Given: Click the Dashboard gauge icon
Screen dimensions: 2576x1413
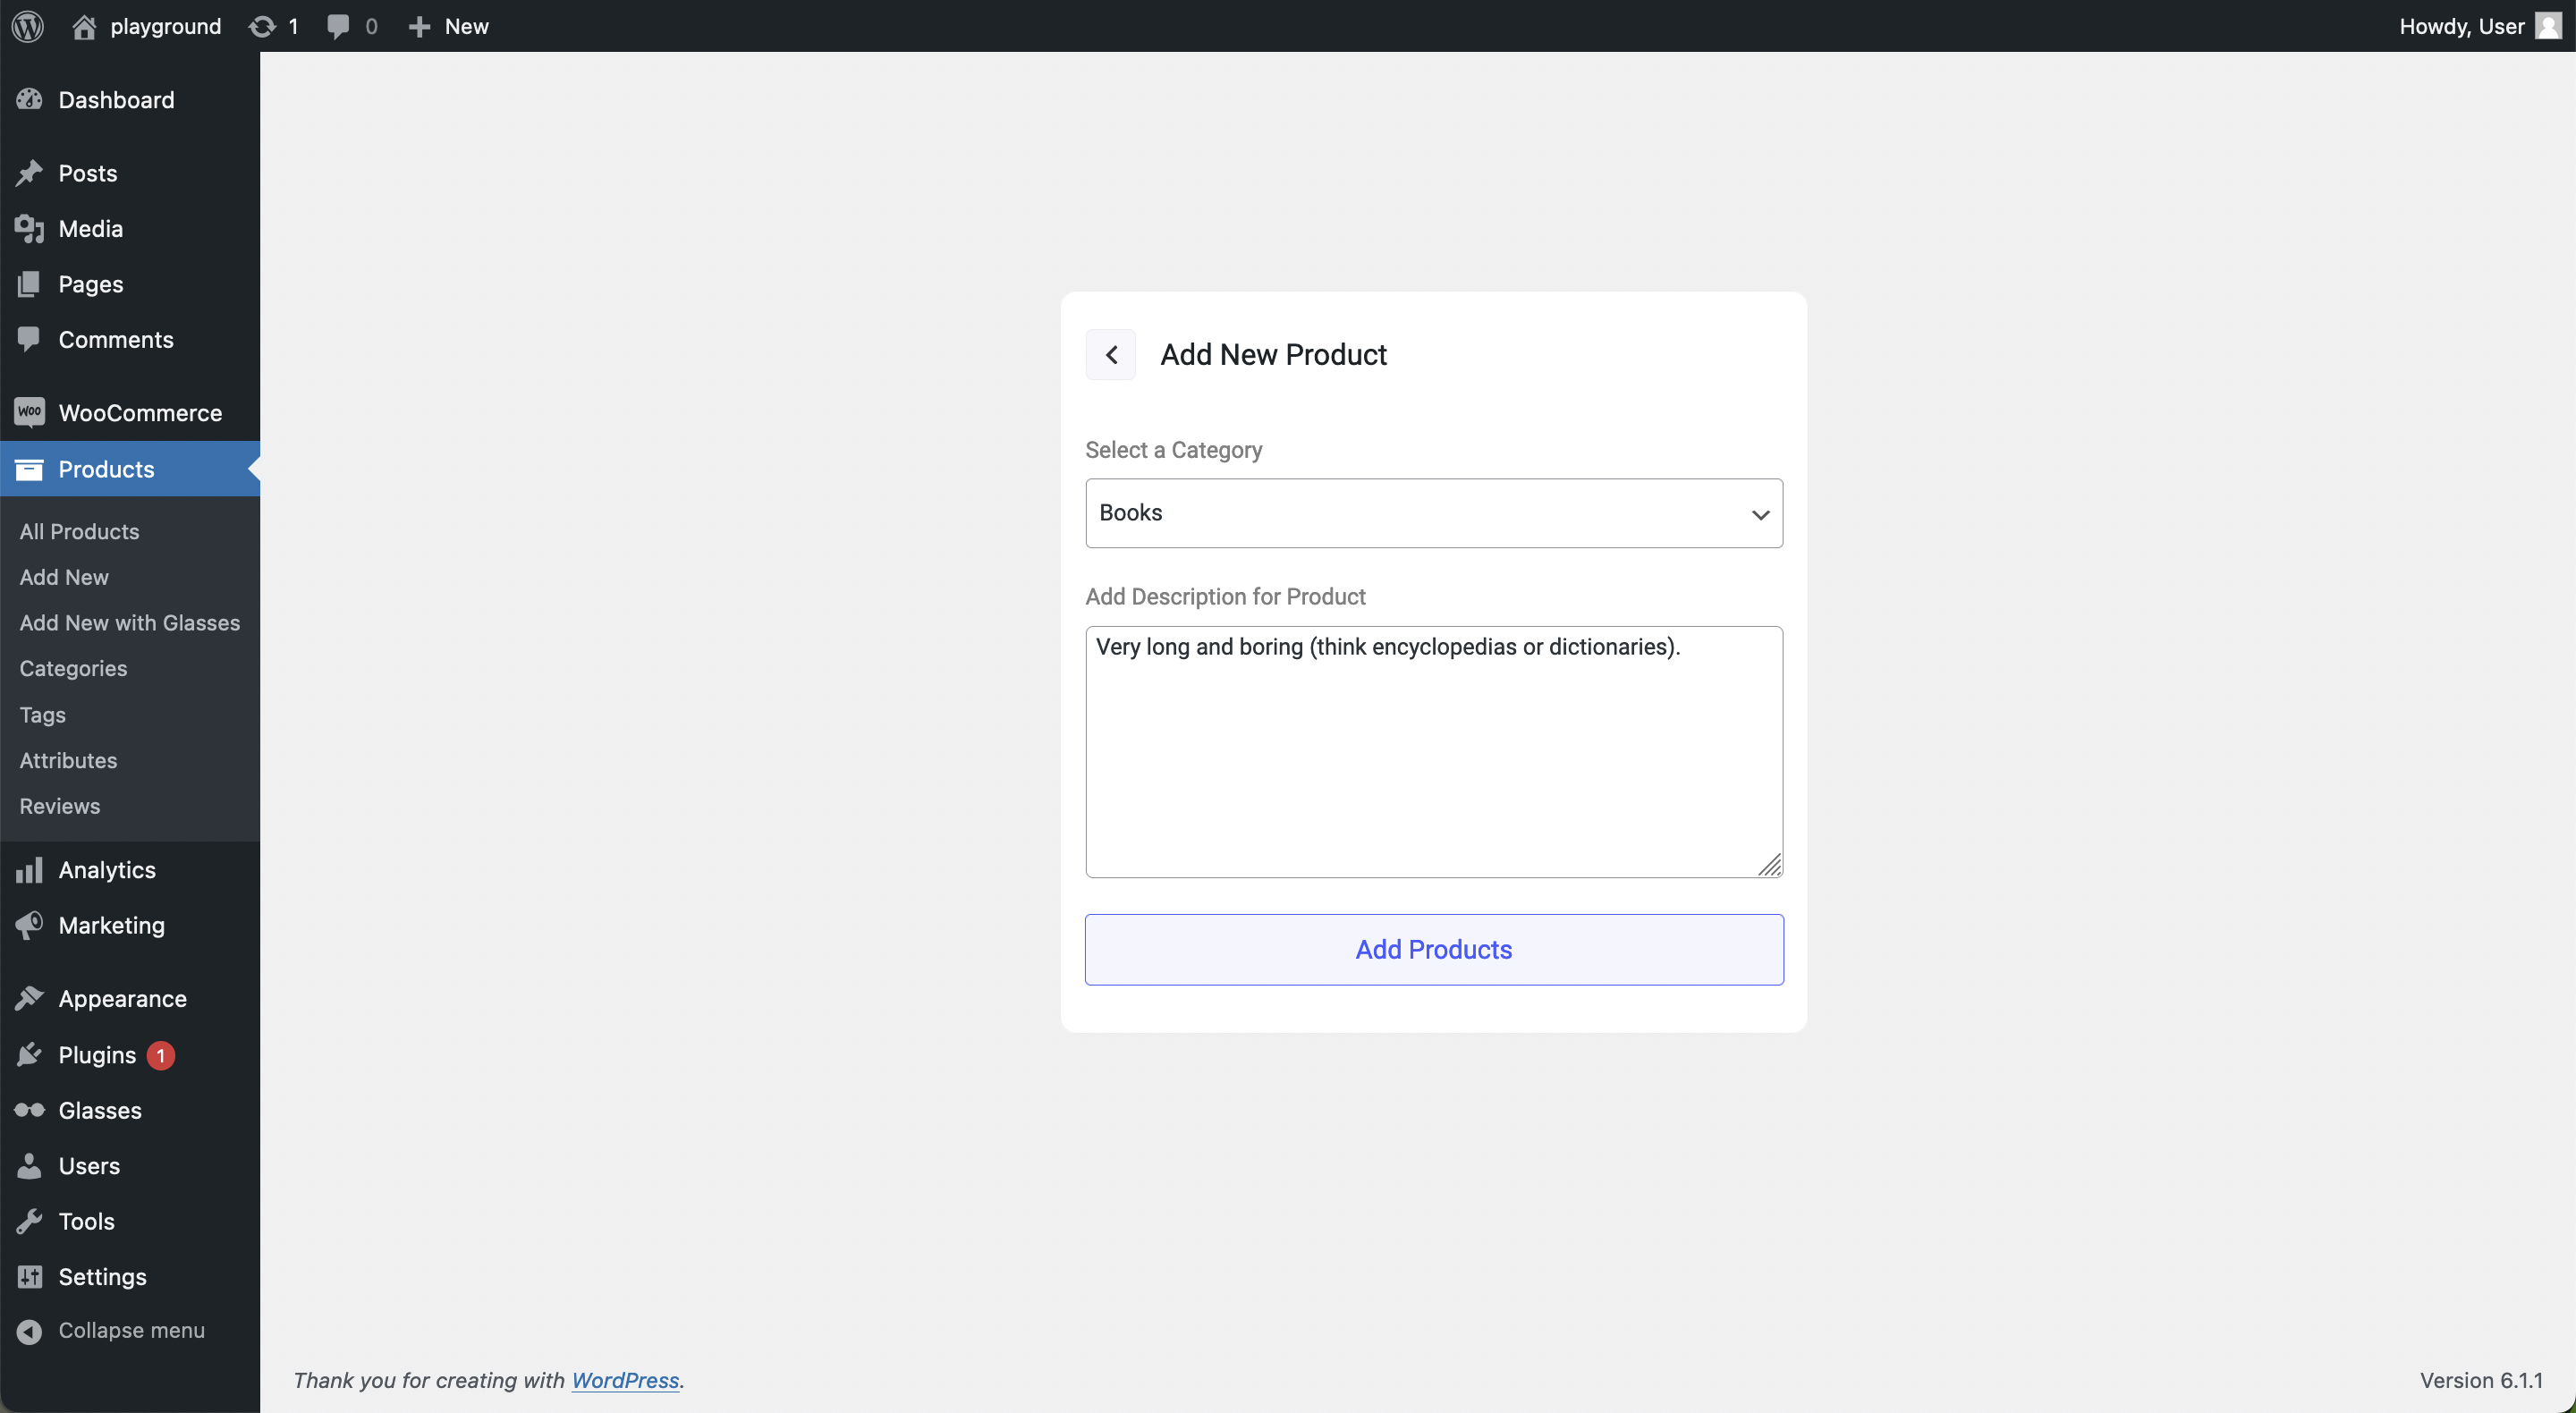Looking at the screenshot, I should coord(29,99).
